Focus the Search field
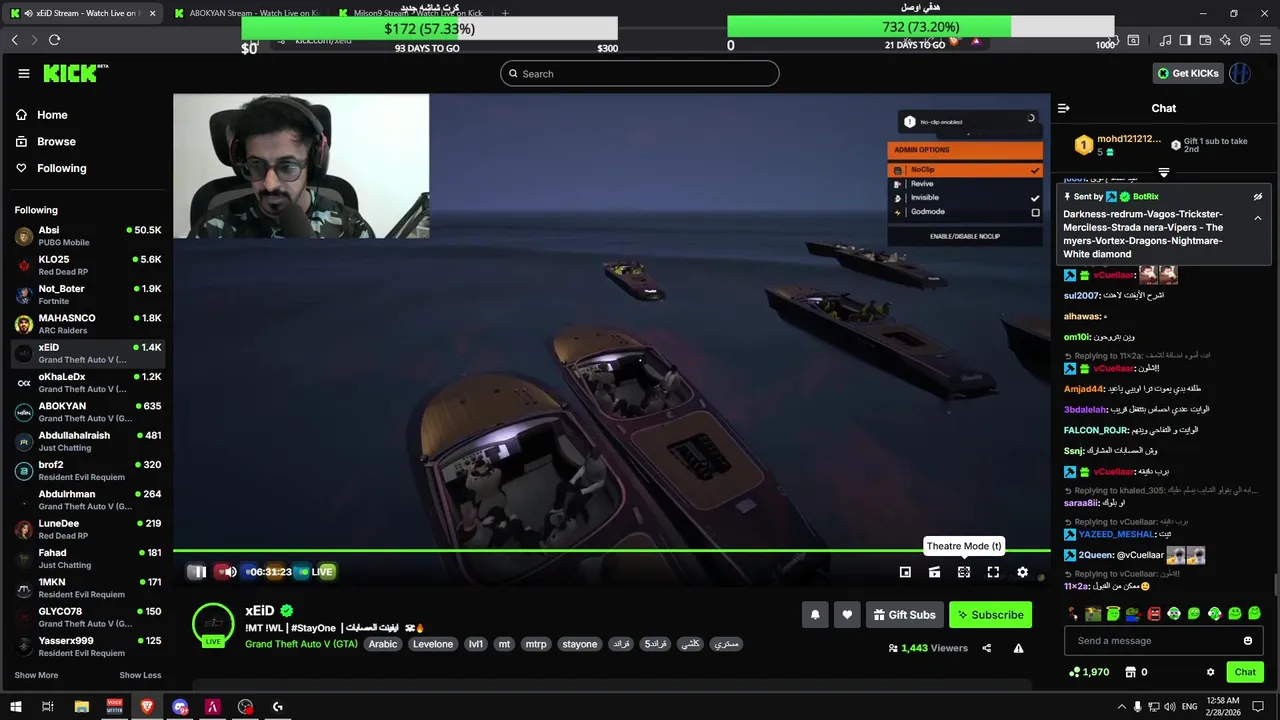 (640, 73)
